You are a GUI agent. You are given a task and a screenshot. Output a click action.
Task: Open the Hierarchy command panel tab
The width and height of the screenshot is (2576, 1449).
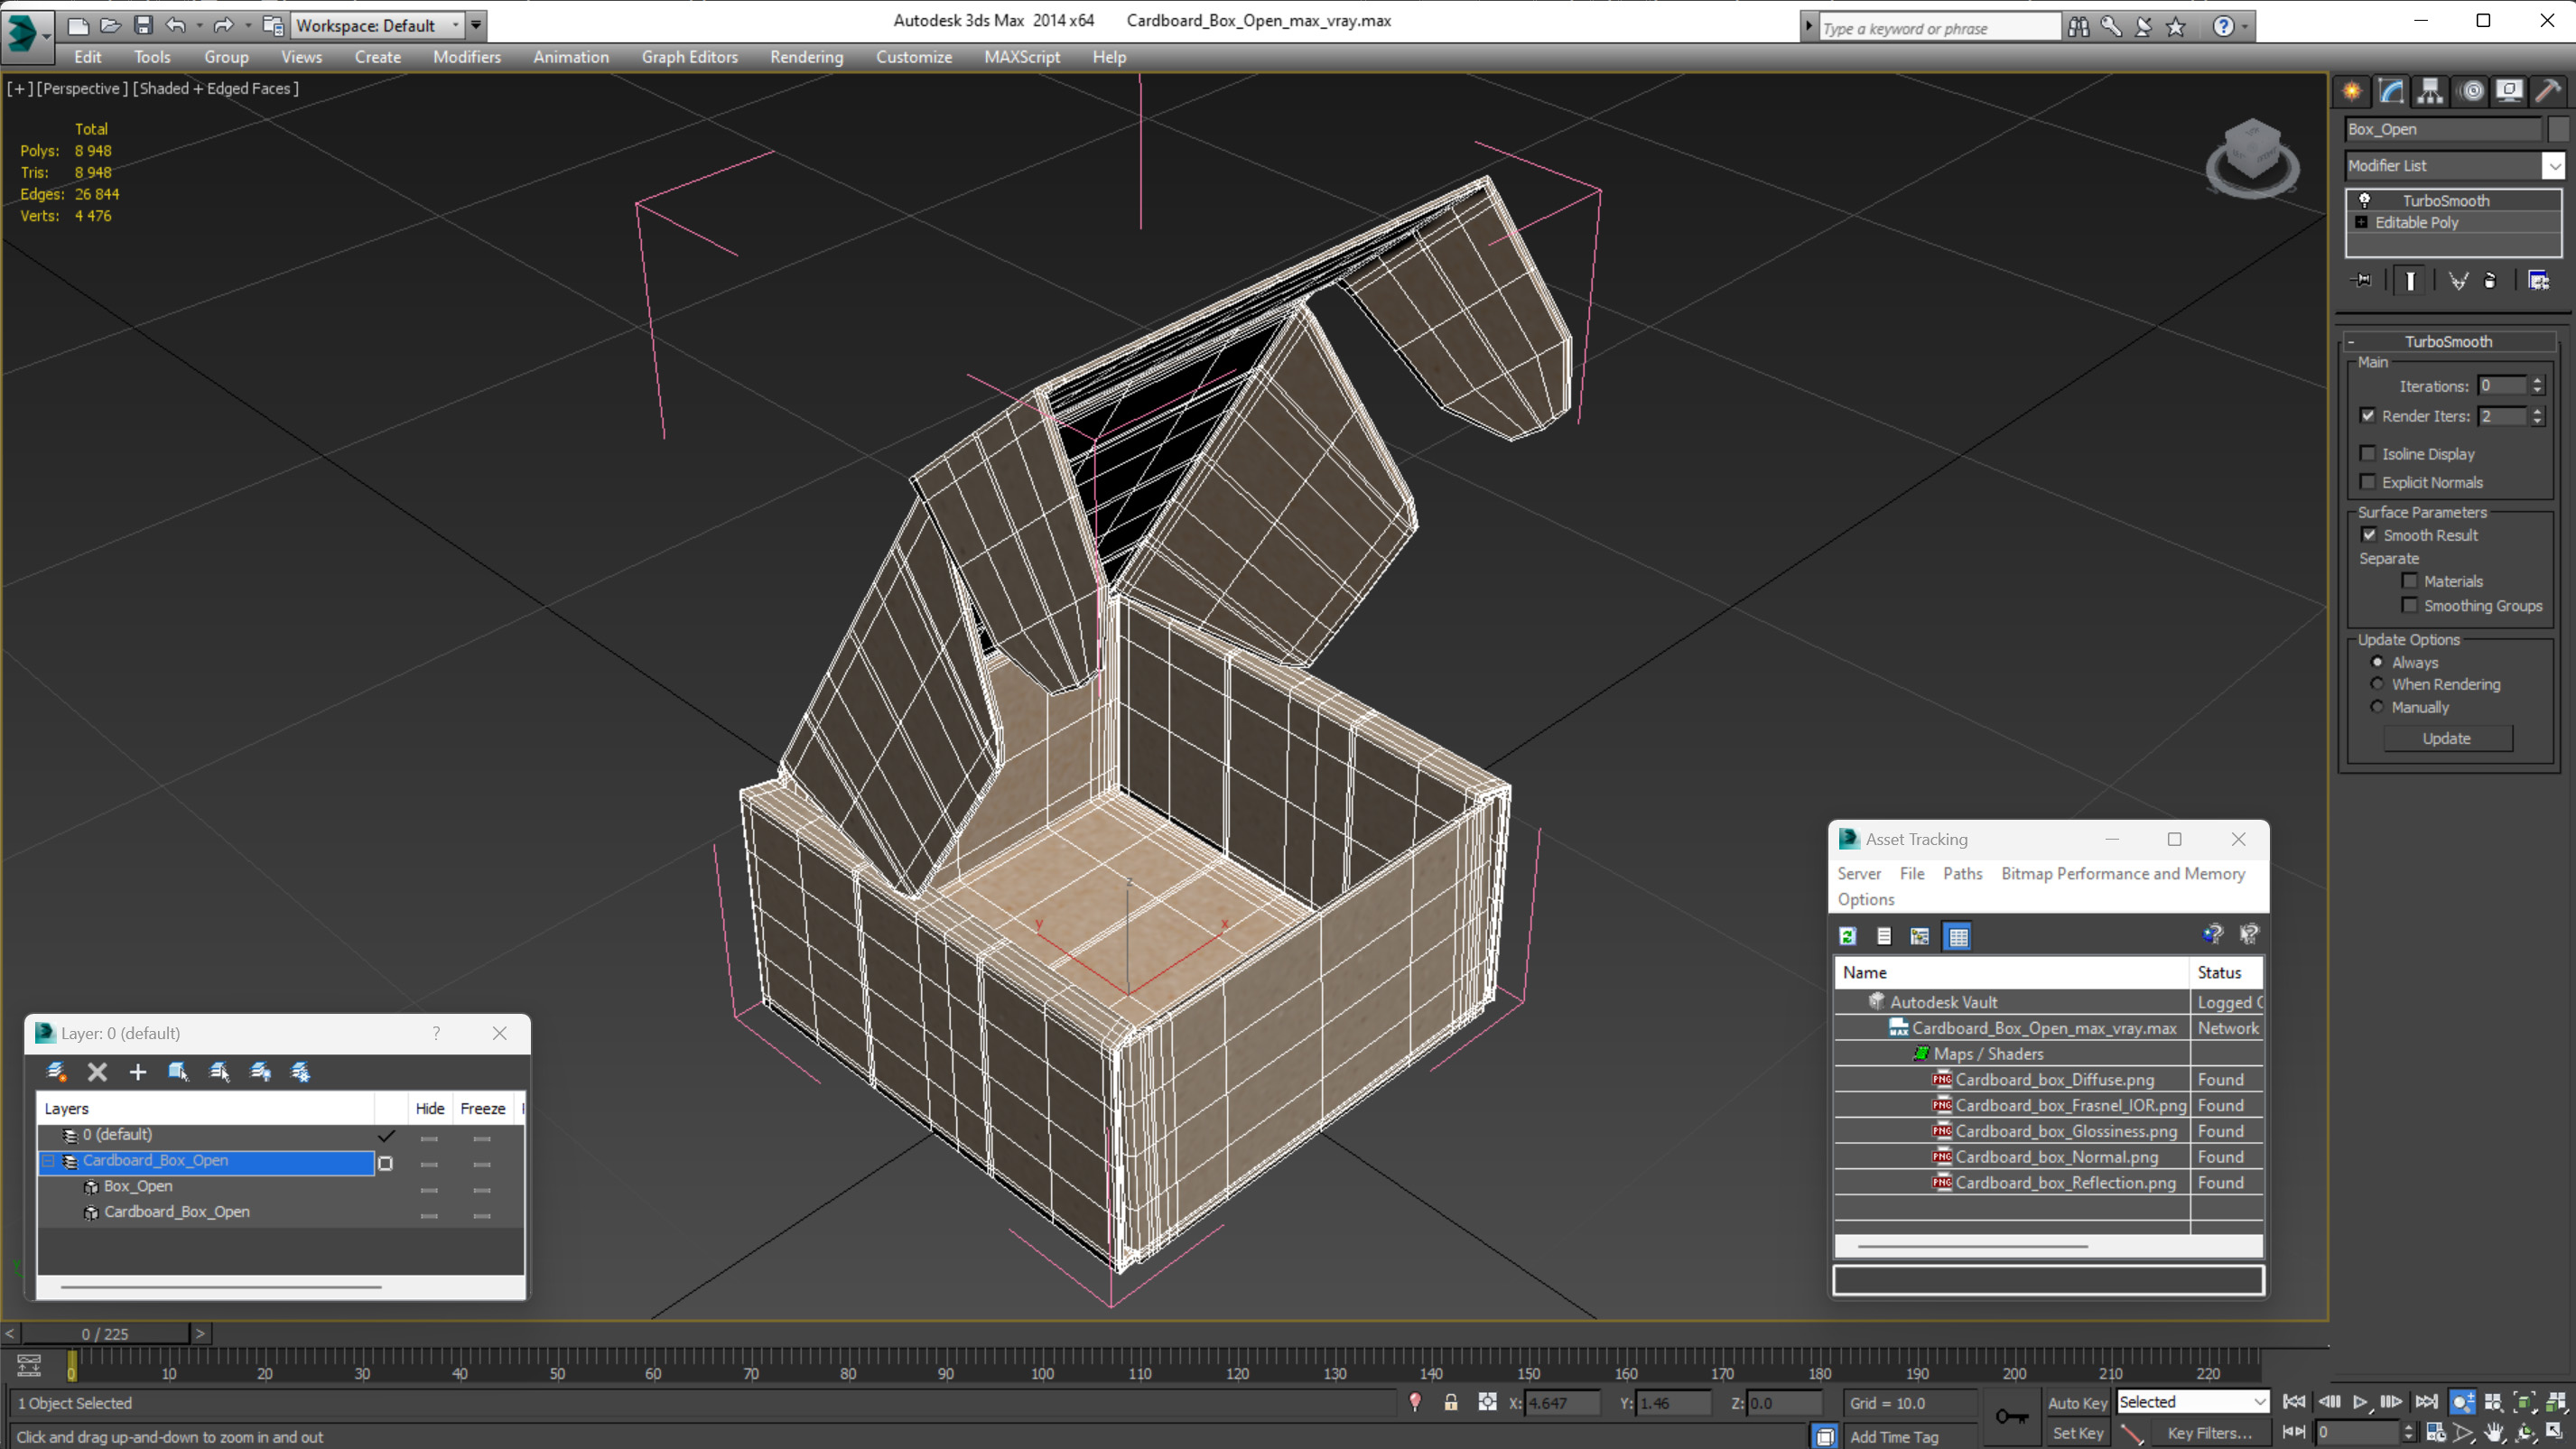pos(2430,92)
